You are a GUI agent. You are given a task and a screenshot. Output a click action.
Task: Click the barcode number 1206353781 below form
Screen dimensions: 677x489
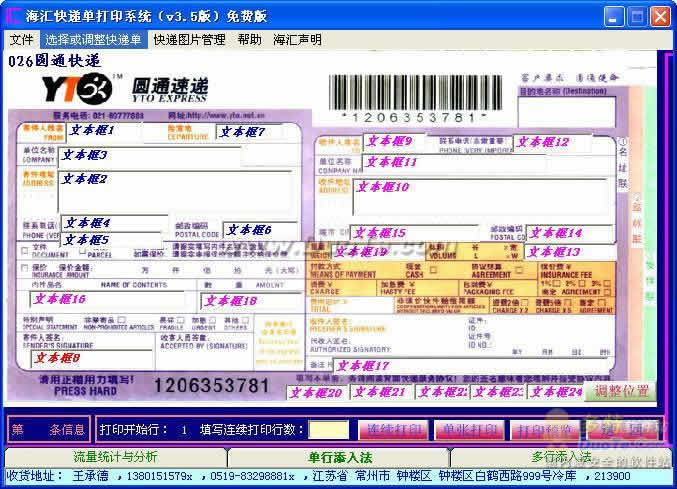(x=212, y=386)
